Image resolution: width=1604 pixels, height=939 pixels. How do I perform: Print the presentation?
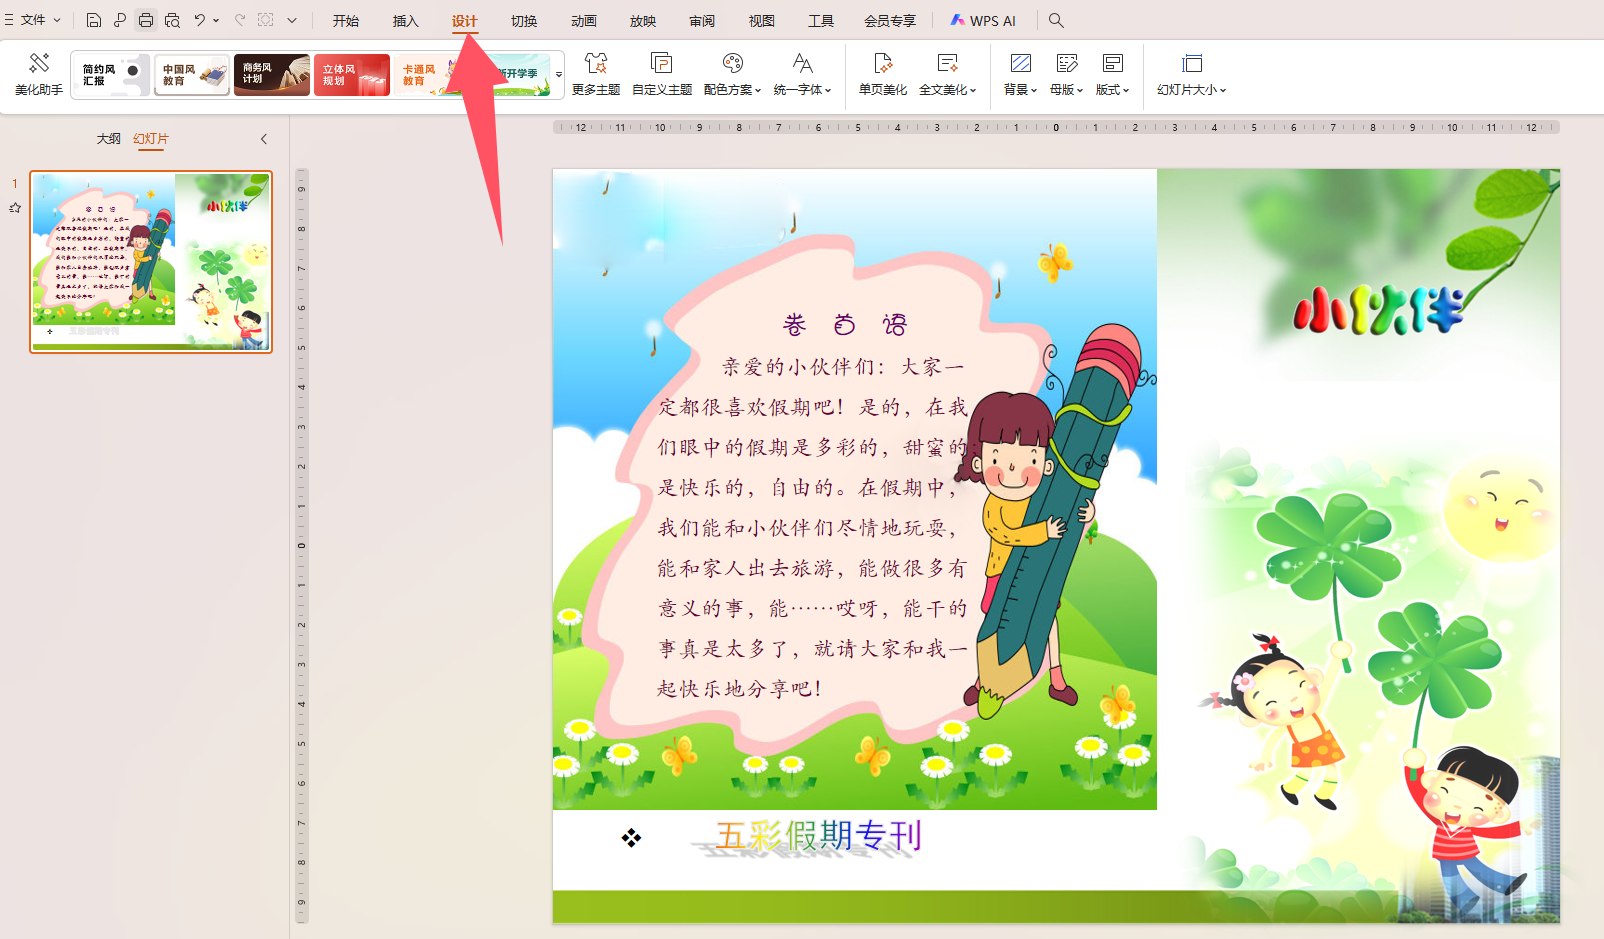[x=146, y=20]
